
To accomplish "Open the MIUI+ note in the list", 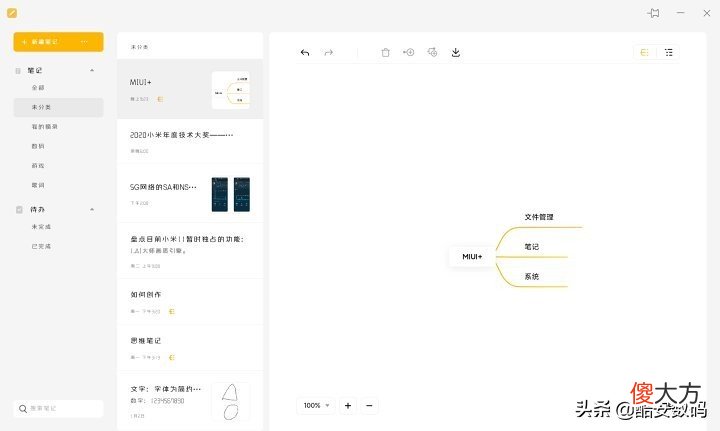I will [190, 89].
